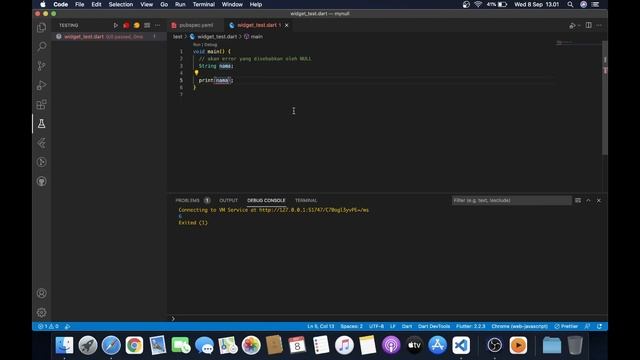Screen dimensions: 640x360
Task: Click Spotlight search in macOS menu bar
Action: click(570, 4)
